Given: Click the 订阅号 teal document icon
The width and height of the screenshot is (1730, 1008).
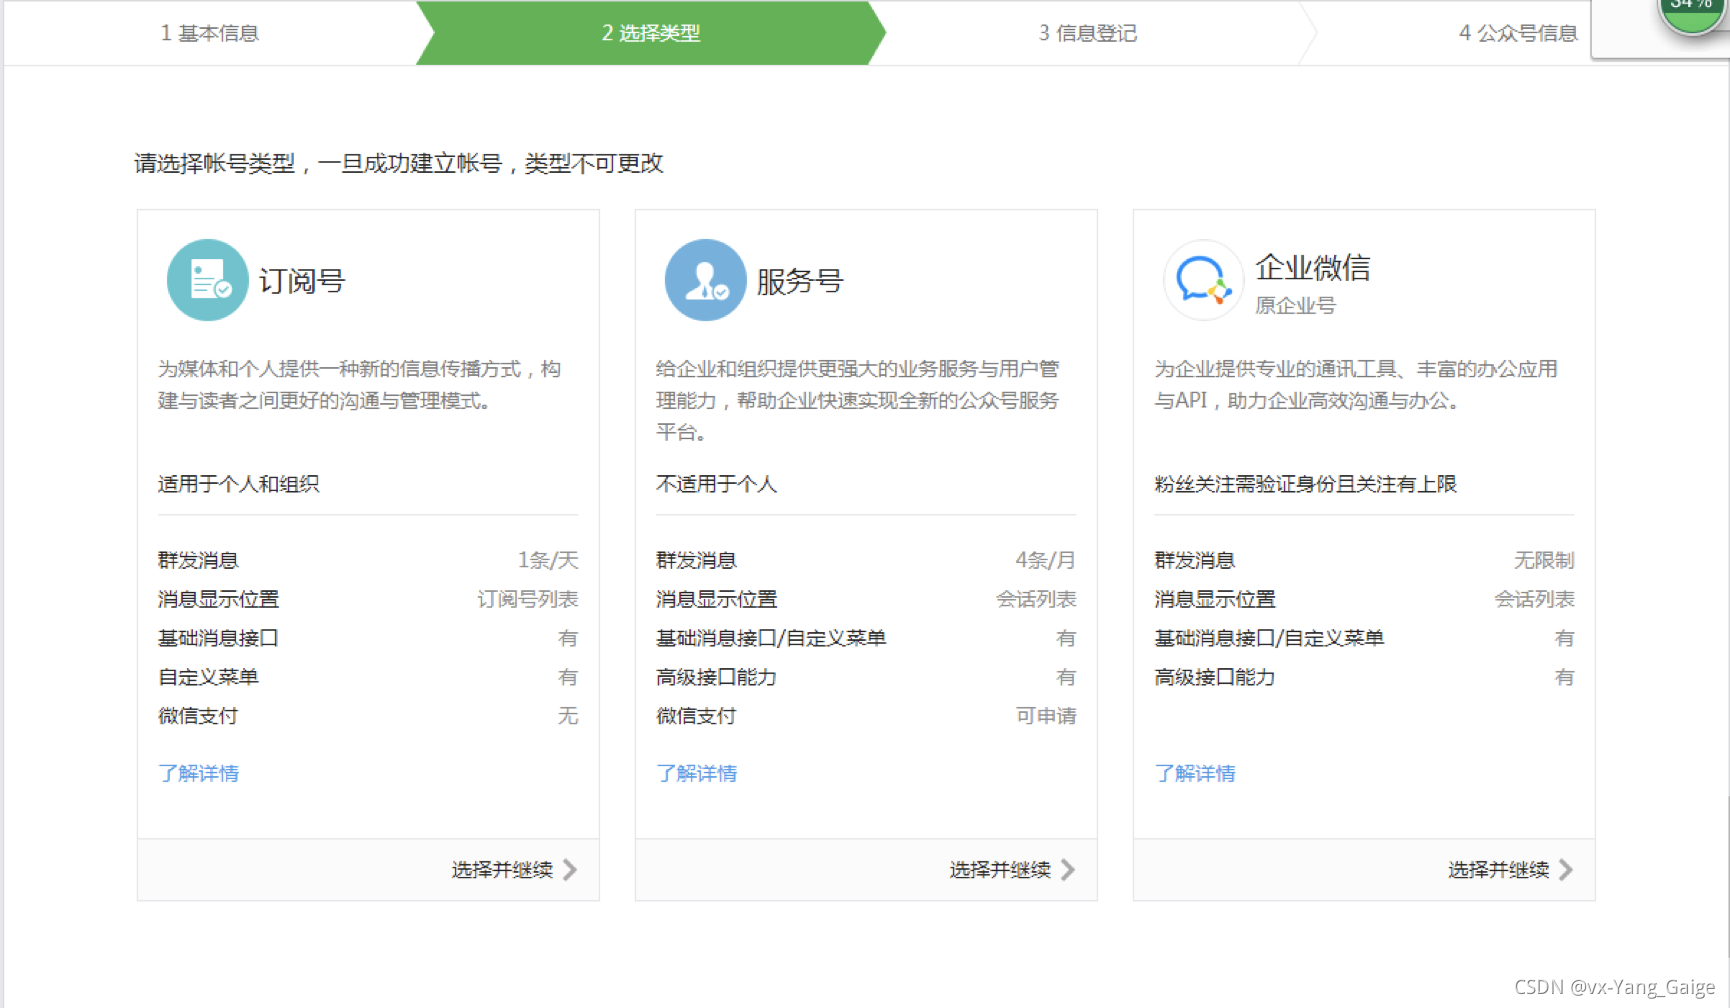Looking at the screenshot, I should click(x=208, y=280).
